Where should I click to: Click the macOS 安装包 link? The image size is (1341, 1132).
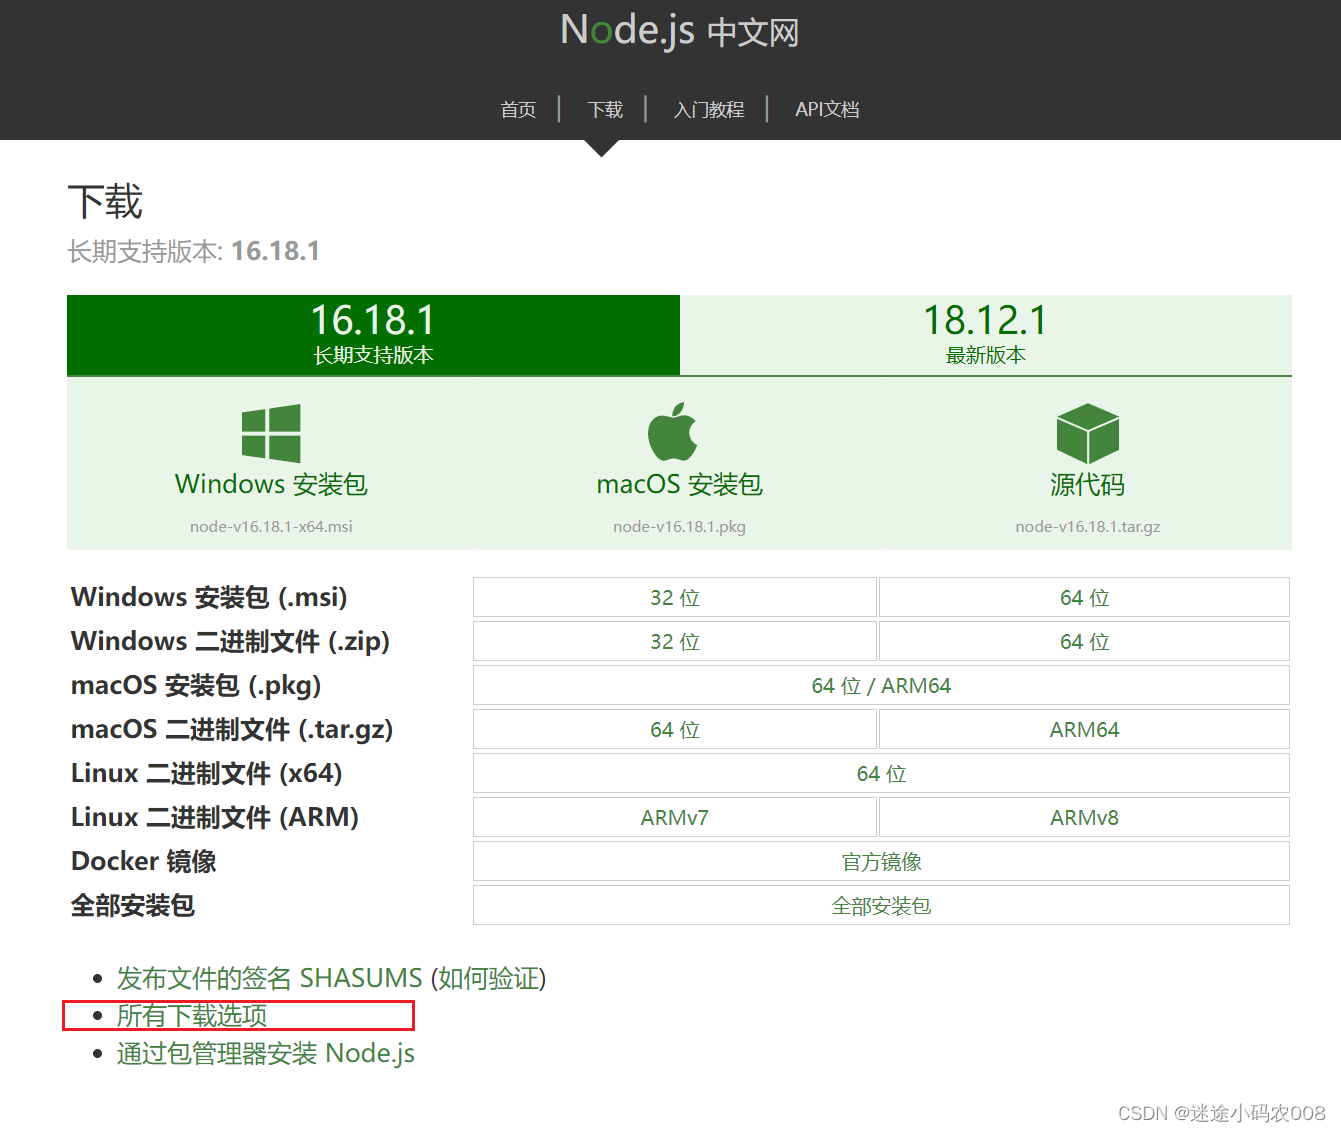(680, 484)
